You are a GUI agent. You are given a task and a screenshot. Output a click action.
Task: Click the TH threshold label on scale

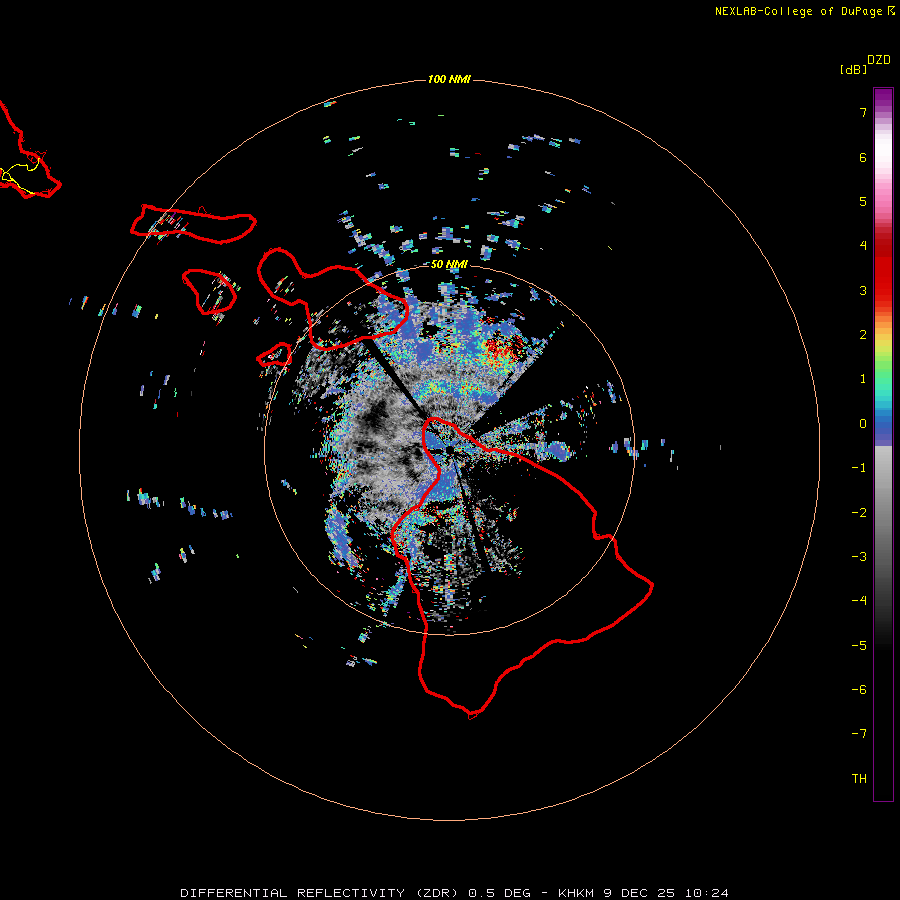(859, 779)
